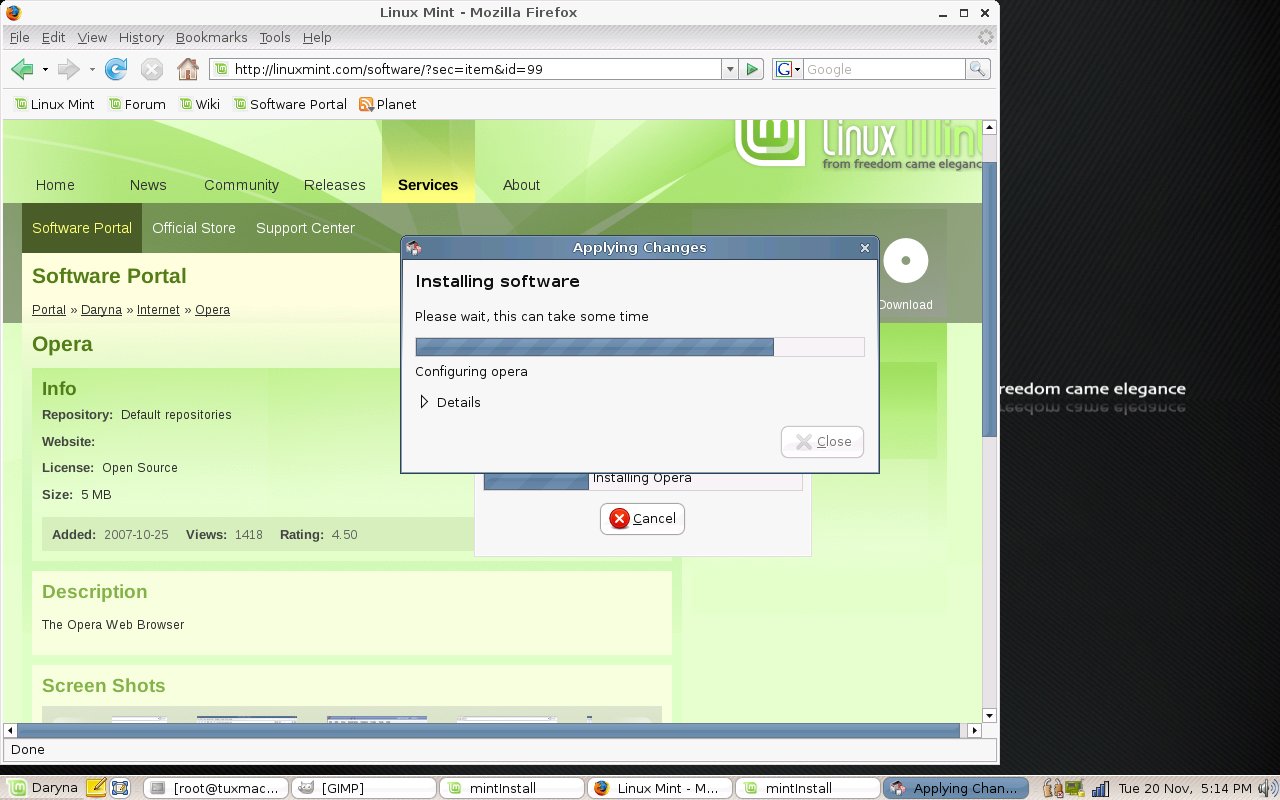Click the Firefox activity throbber icon
The width and height of the screenshot is (1280, 800).
986,37
